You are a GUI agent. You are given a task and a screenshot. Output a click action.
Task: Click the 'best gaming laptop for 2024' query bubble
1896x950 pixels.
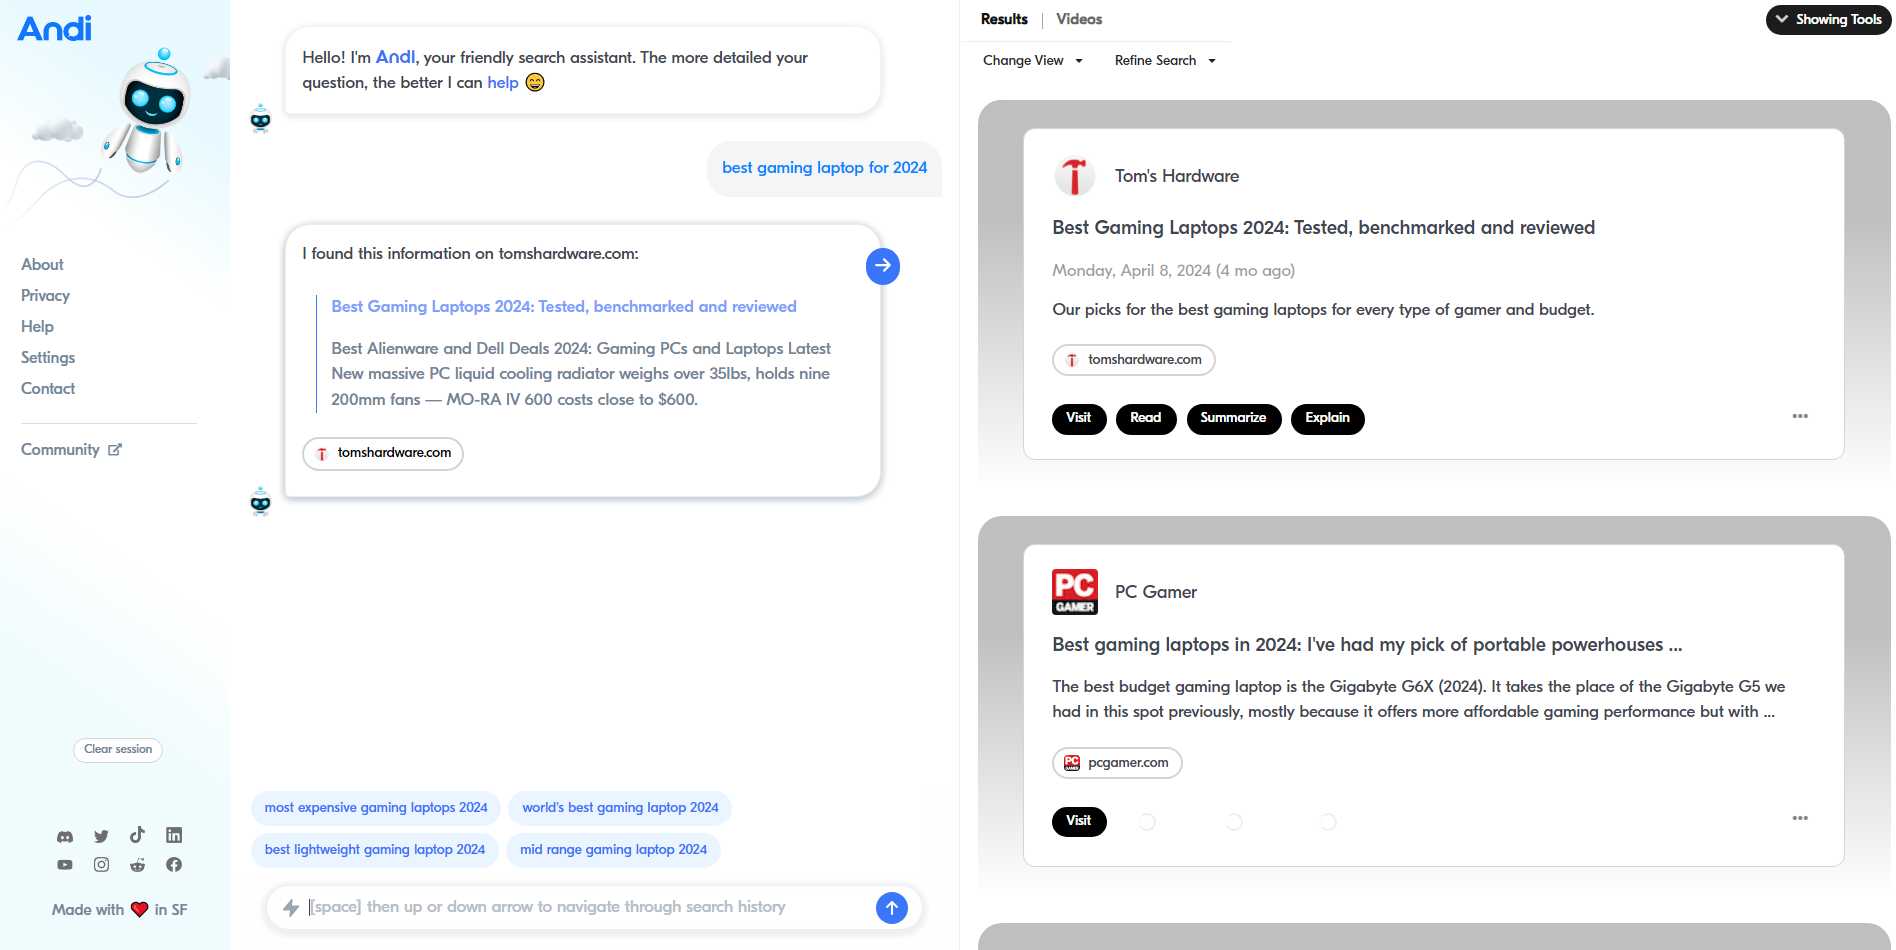[x=825, y=168]
